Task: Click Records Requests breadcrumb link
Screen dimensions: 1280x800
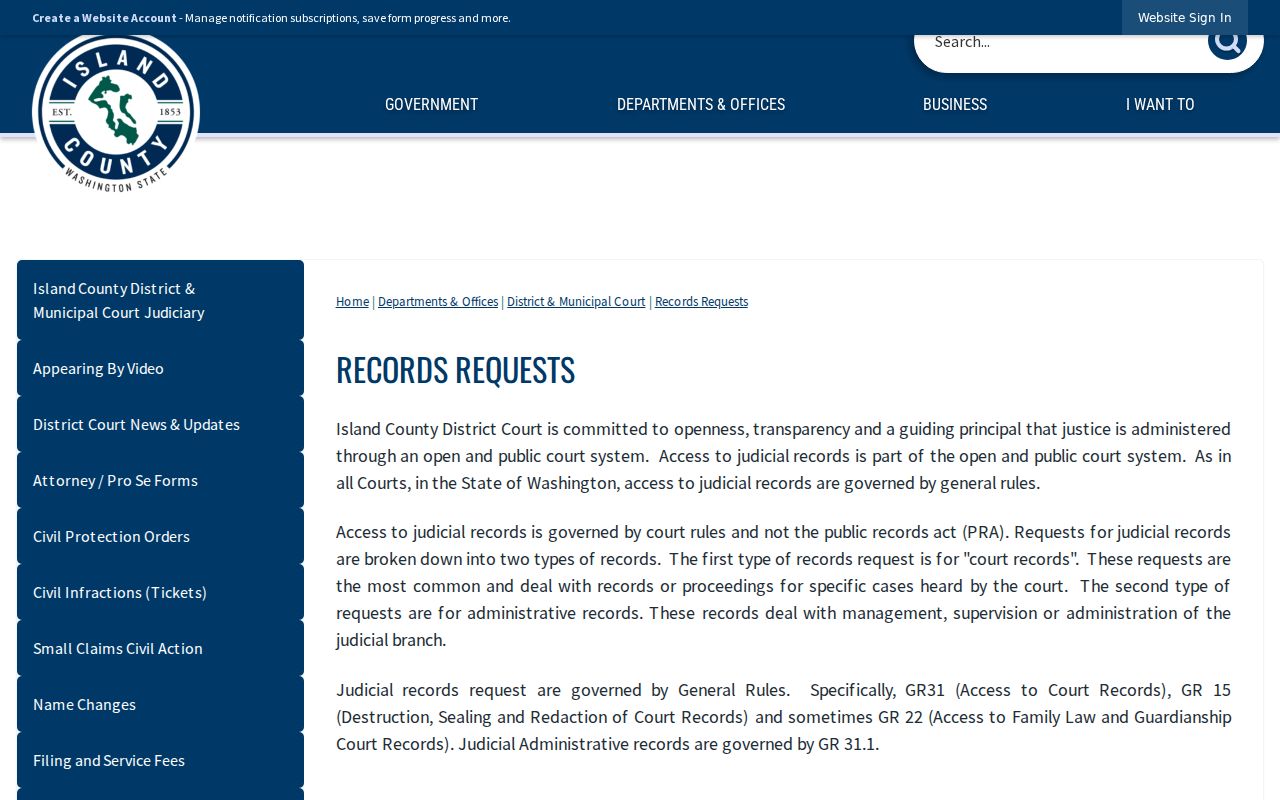Action: click(x=701, y=302)
